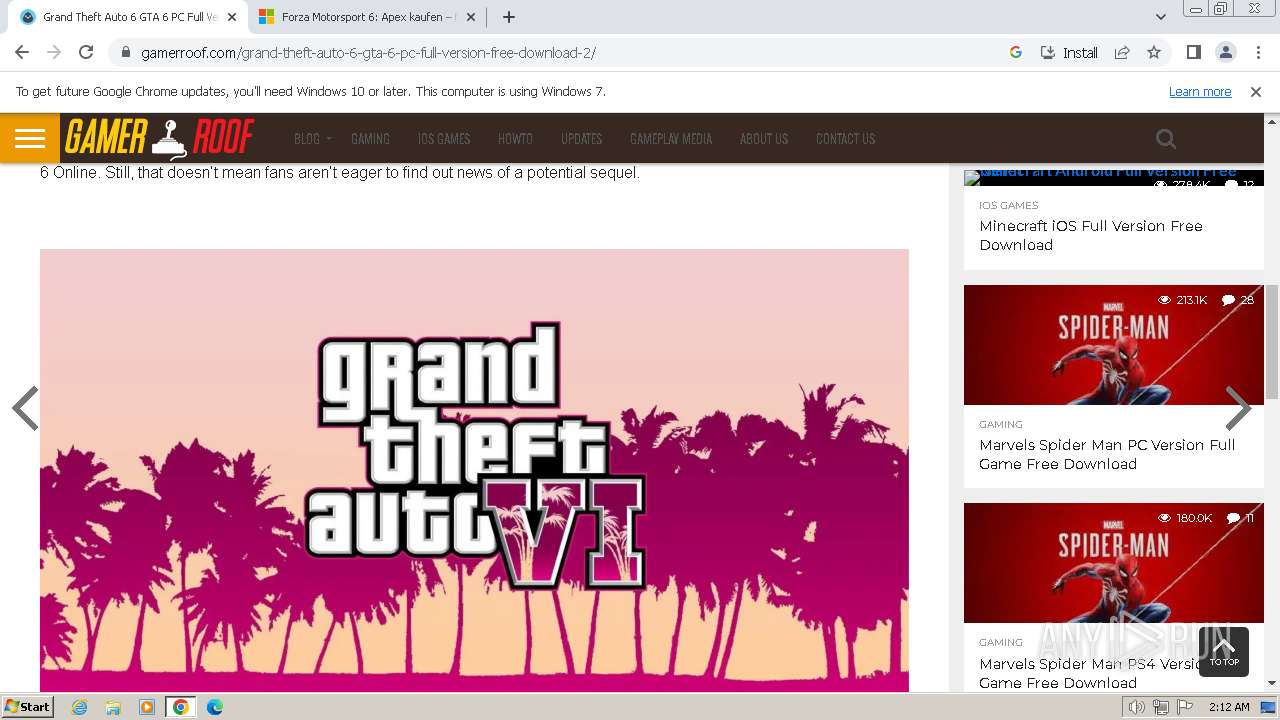Click the 213.1K views eye icon
The image size is (1280, 720).
(1164, 300)
